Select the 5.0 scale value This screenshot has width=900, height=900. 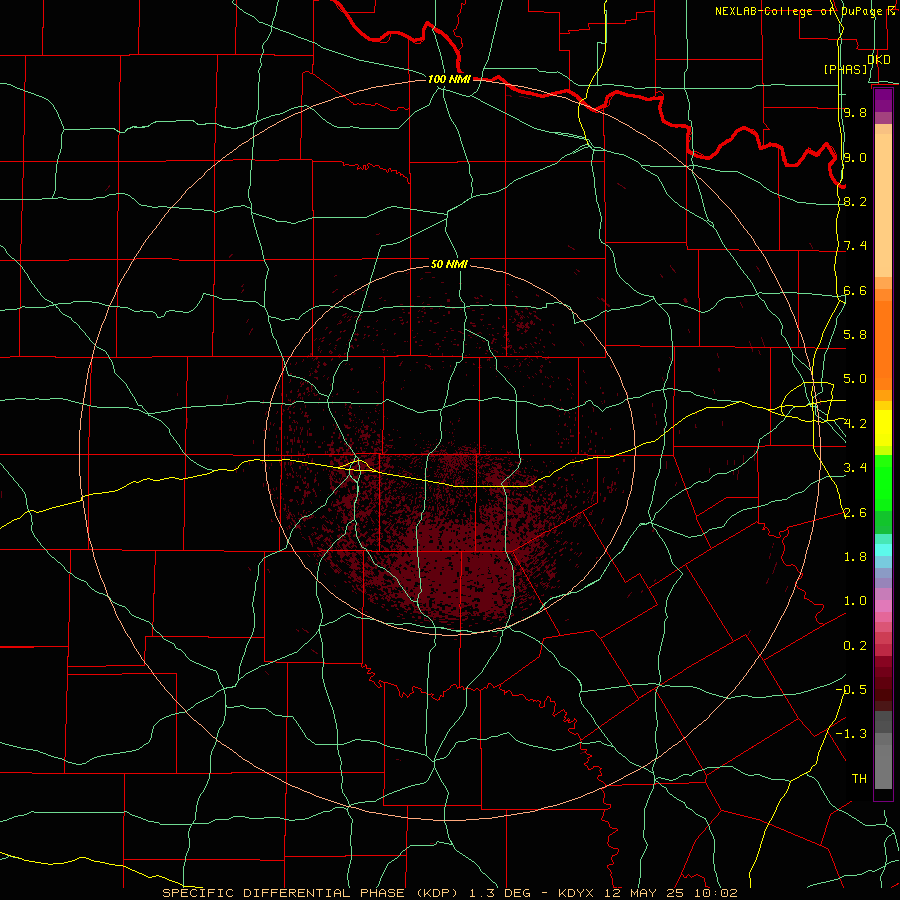click(x=855, y=379)
